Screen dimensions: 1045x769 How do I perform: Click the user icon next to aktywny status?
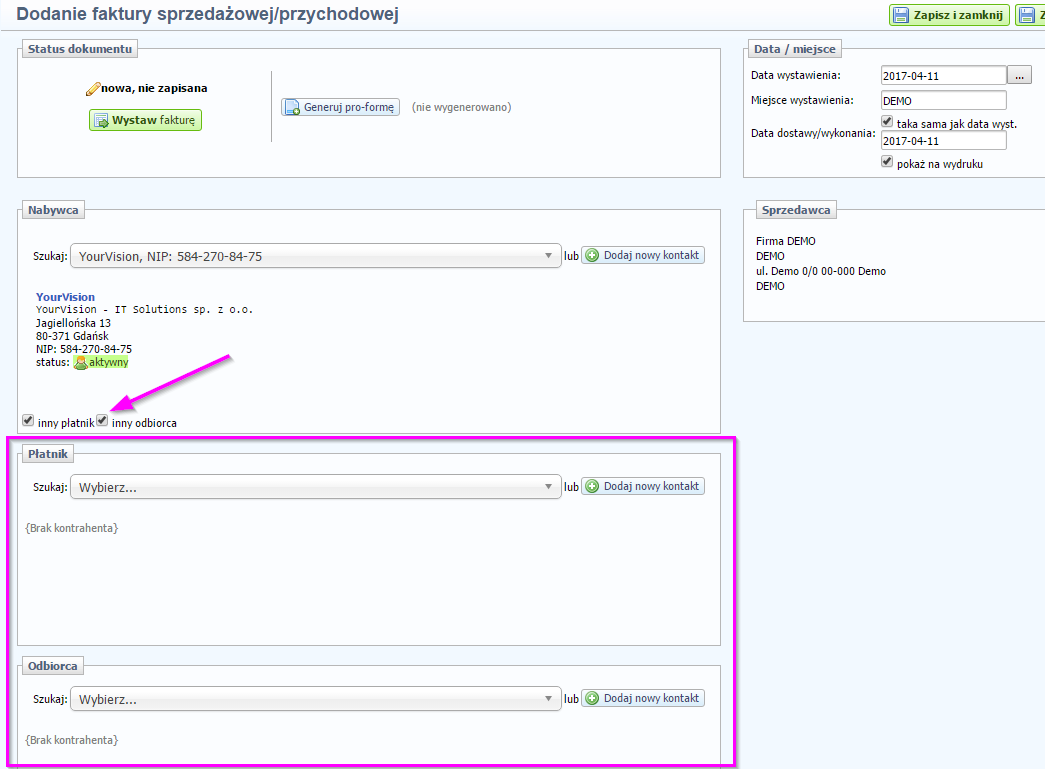(80, 363)
